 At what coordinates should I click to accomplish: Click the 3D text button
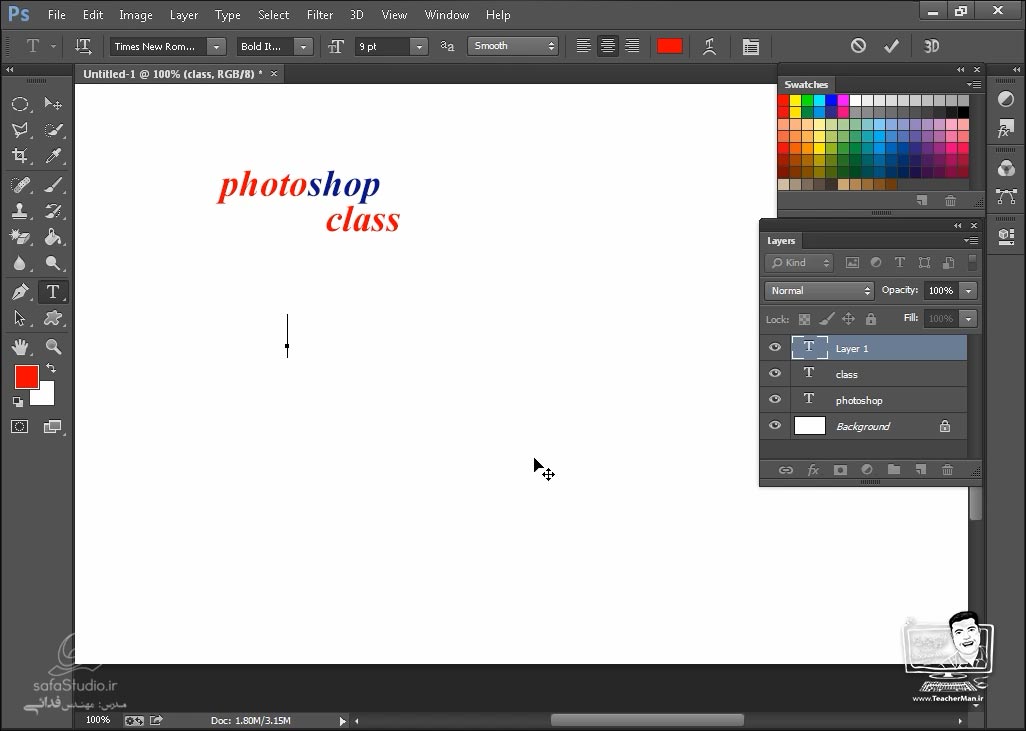[931, 46]
